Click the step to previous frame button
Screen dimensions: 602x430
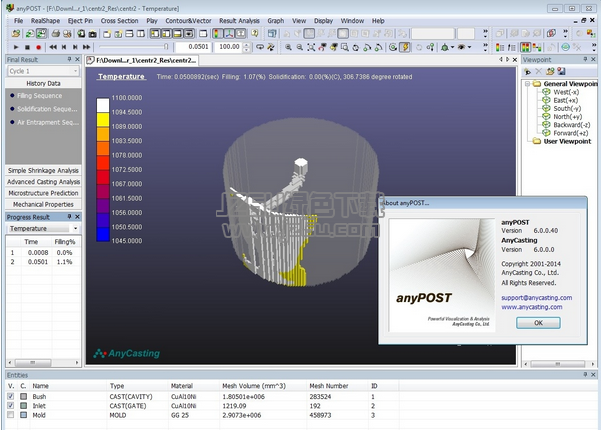click(x=64, y=47)
